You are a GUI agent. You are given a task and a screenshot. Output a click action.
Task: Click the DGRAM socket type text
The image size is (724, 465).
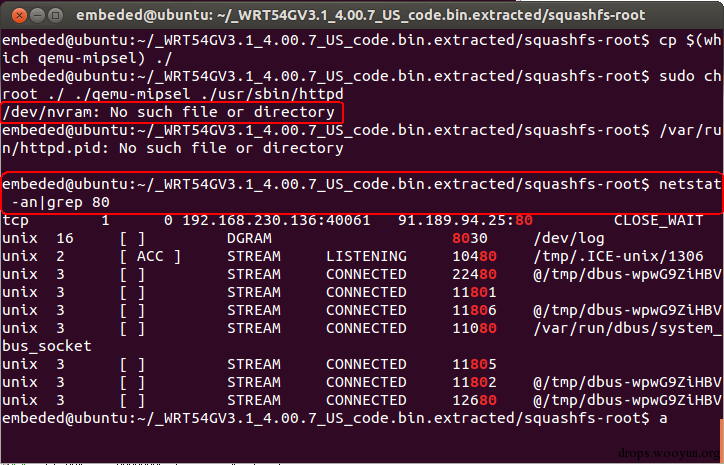(x=249, y=238)
